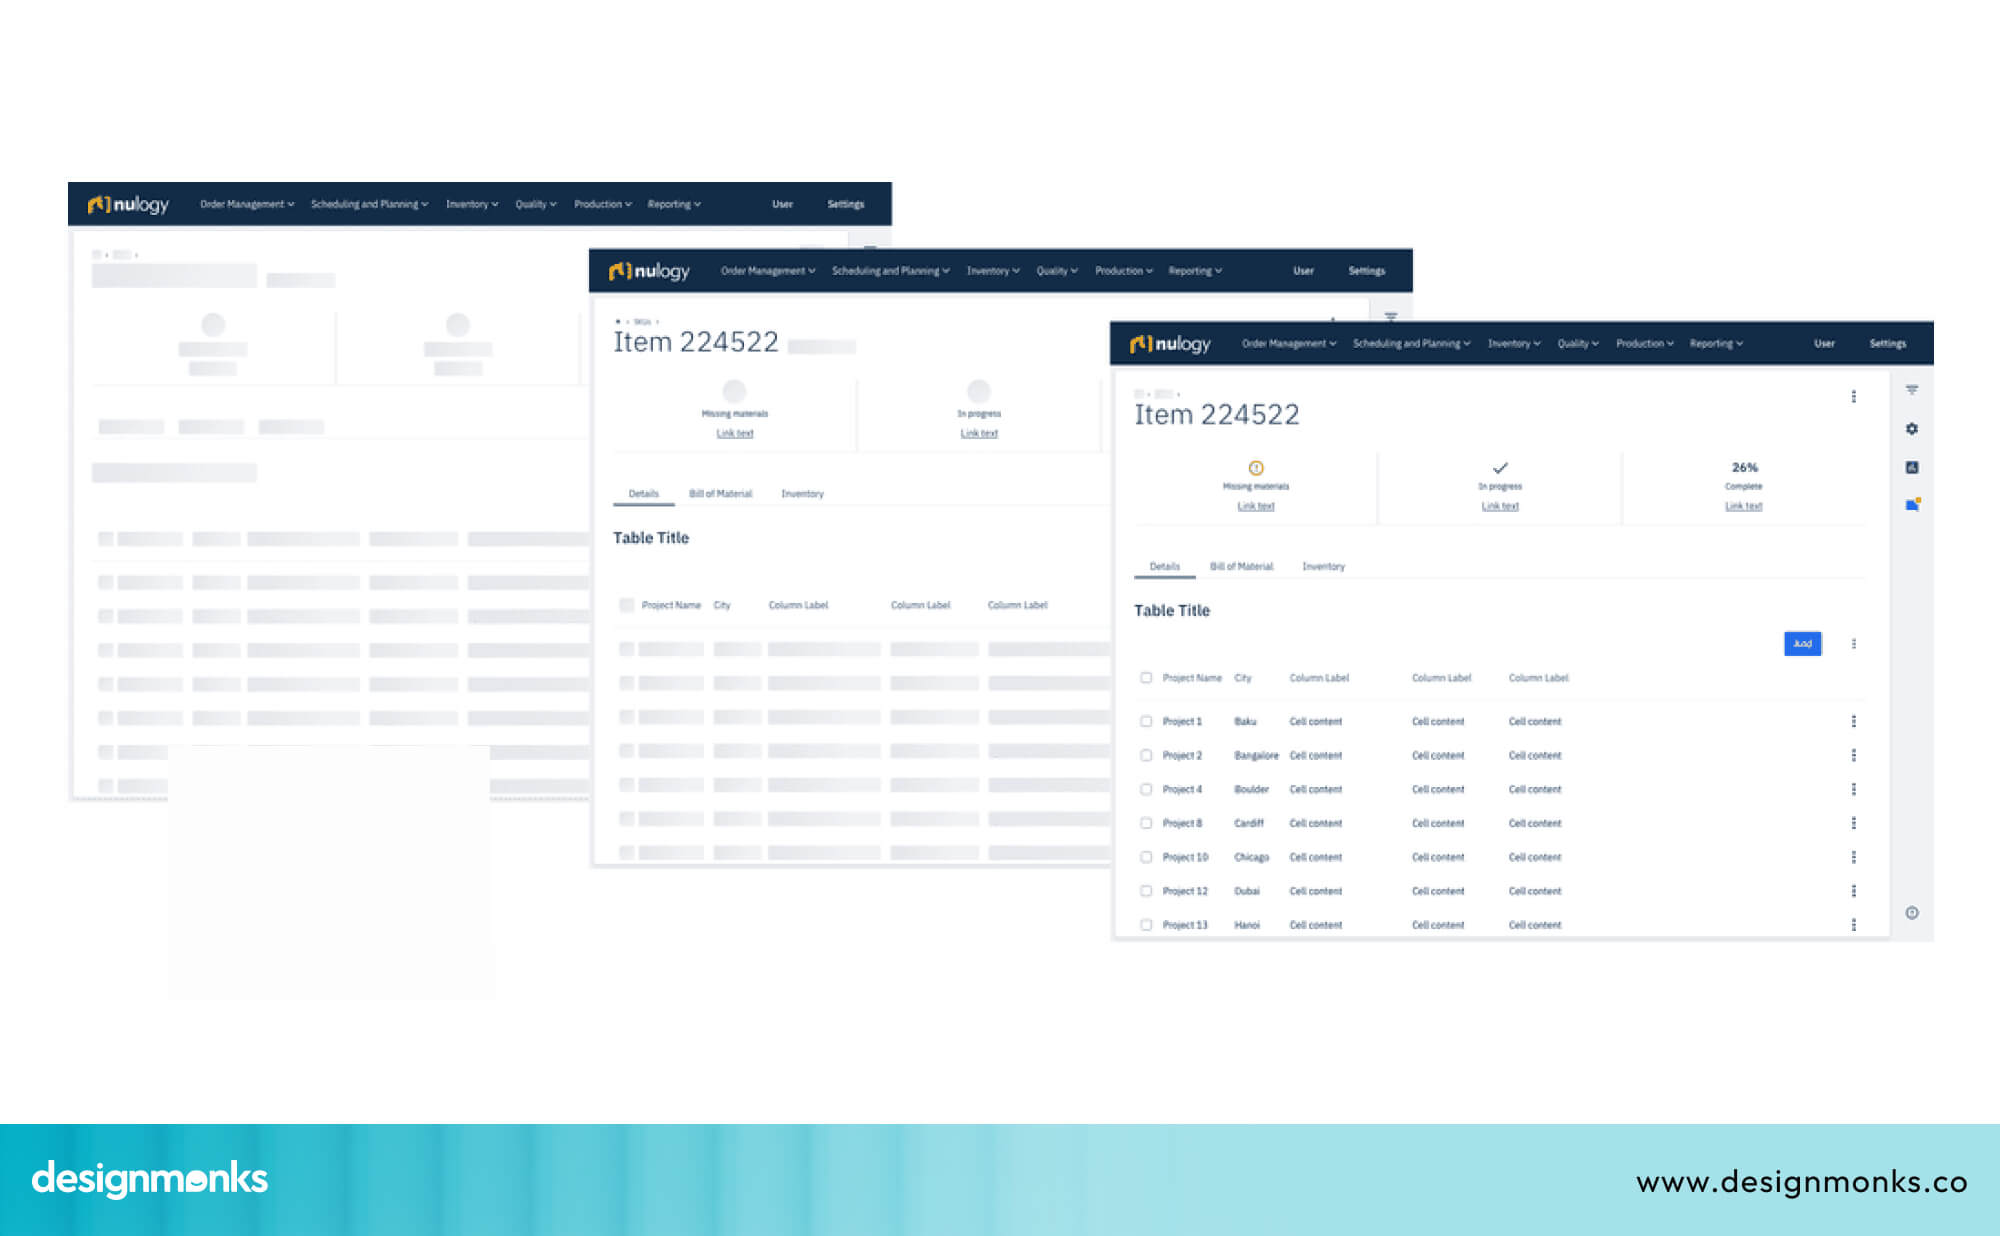Open Link text under Missing materials in middle window
Screen dimensions: 2000x1236
pyautogui.click(x=734, y=433)
